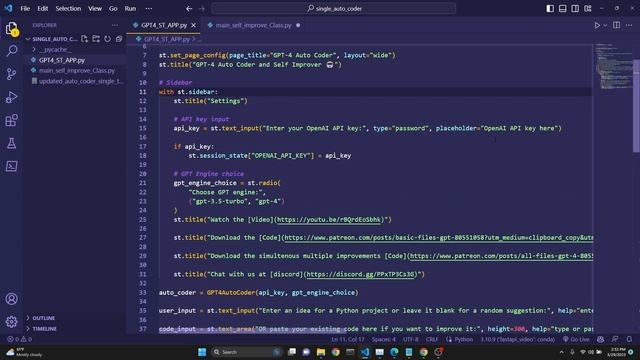Open File Explorer from taskbar
Screen dimensions: 640x360
321,352
